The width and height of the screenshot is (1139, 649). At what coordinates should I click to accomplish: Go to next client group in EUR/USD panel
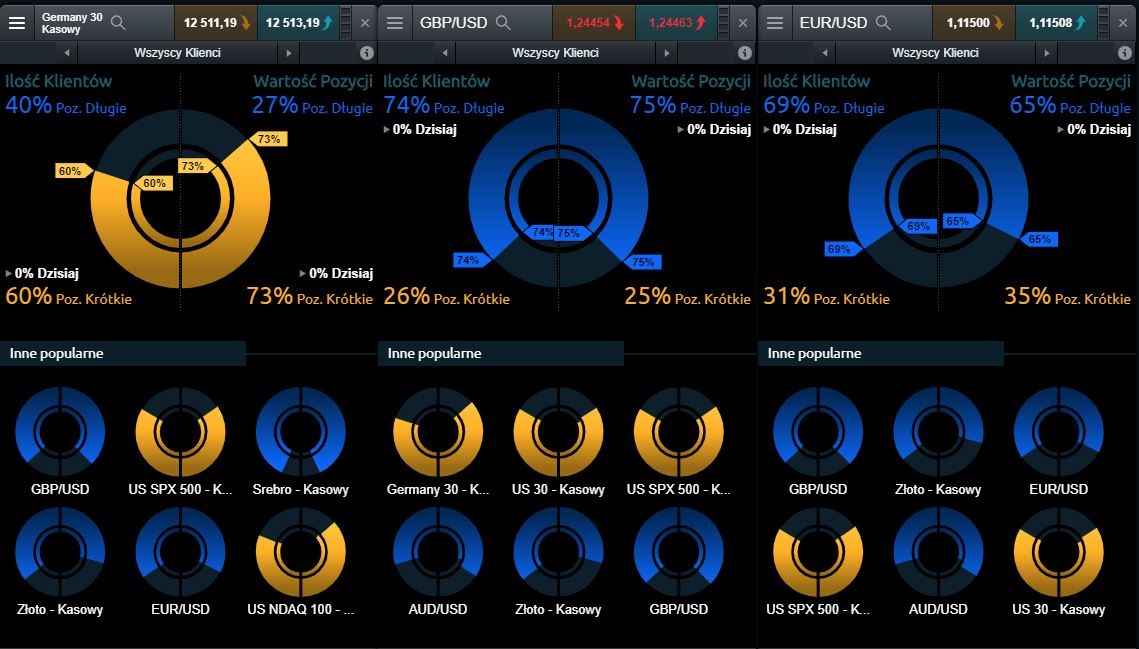(1047, 52)
